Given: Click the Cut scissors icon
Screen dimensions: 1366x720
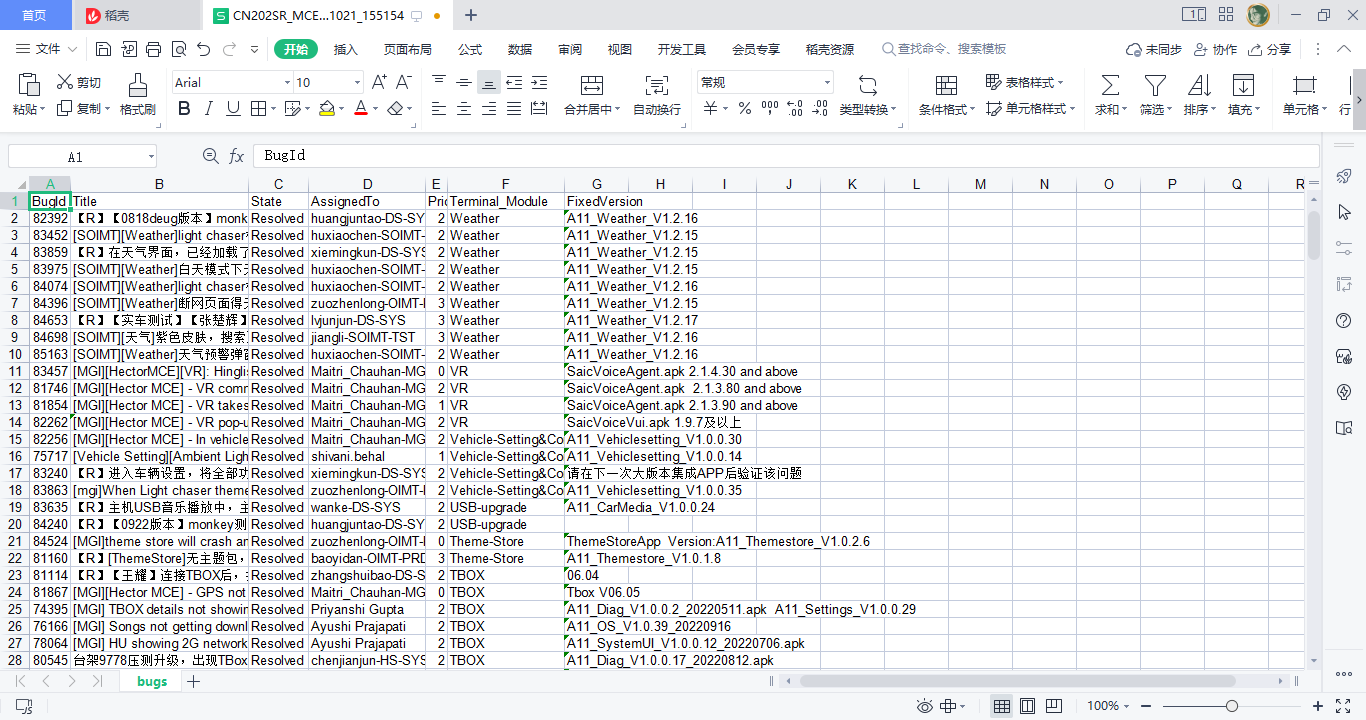Looking at the screenshot, I should (66, 82).
